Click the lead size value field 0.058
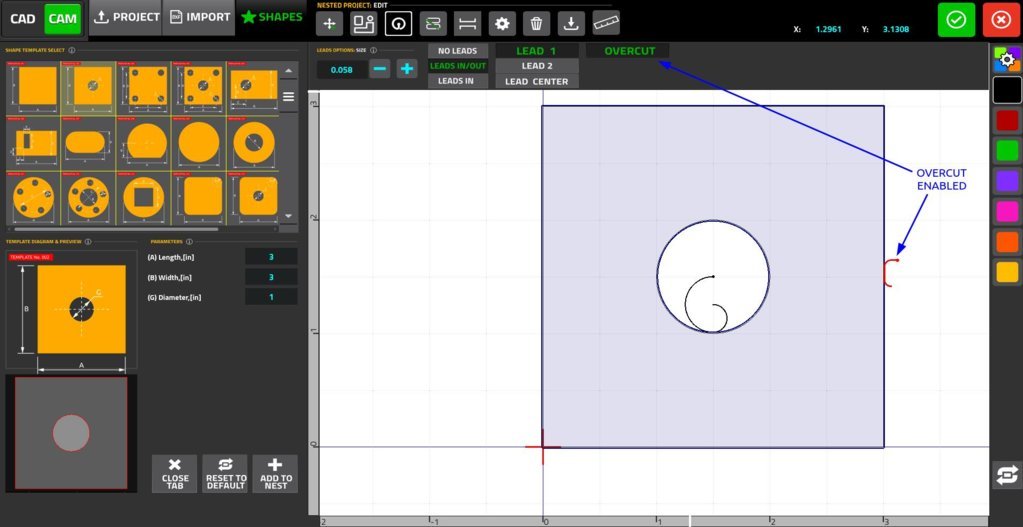1023x527 pixels. pyautogui.click(x=341, y=69)
